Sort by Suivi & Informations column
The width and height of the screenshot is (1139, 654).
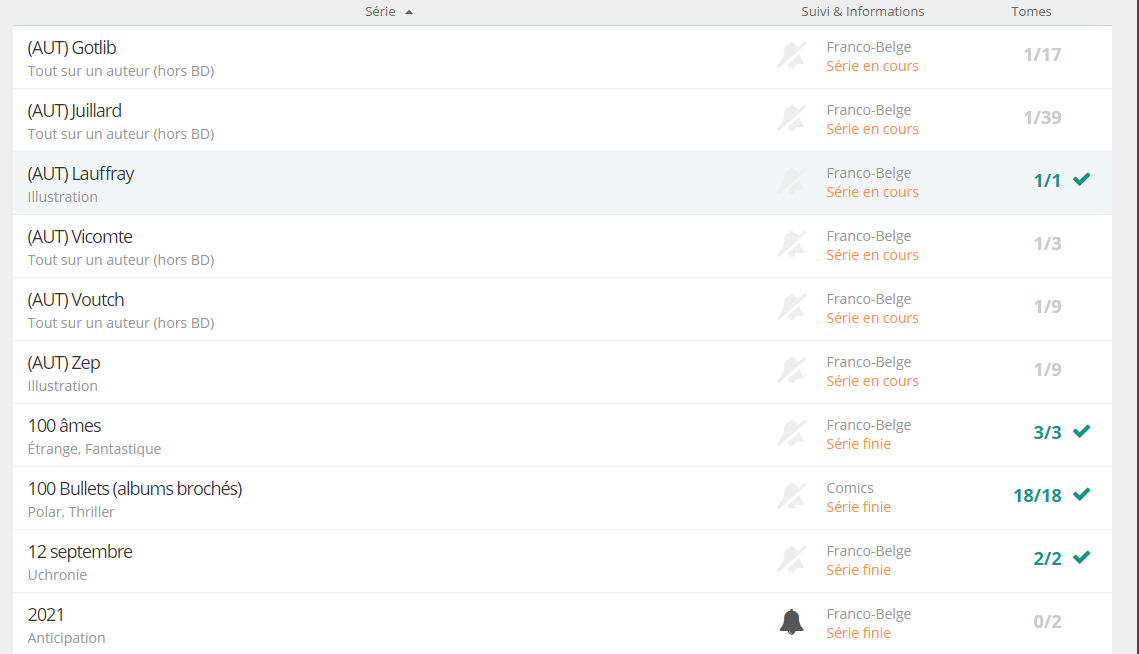tap(862, 12)
